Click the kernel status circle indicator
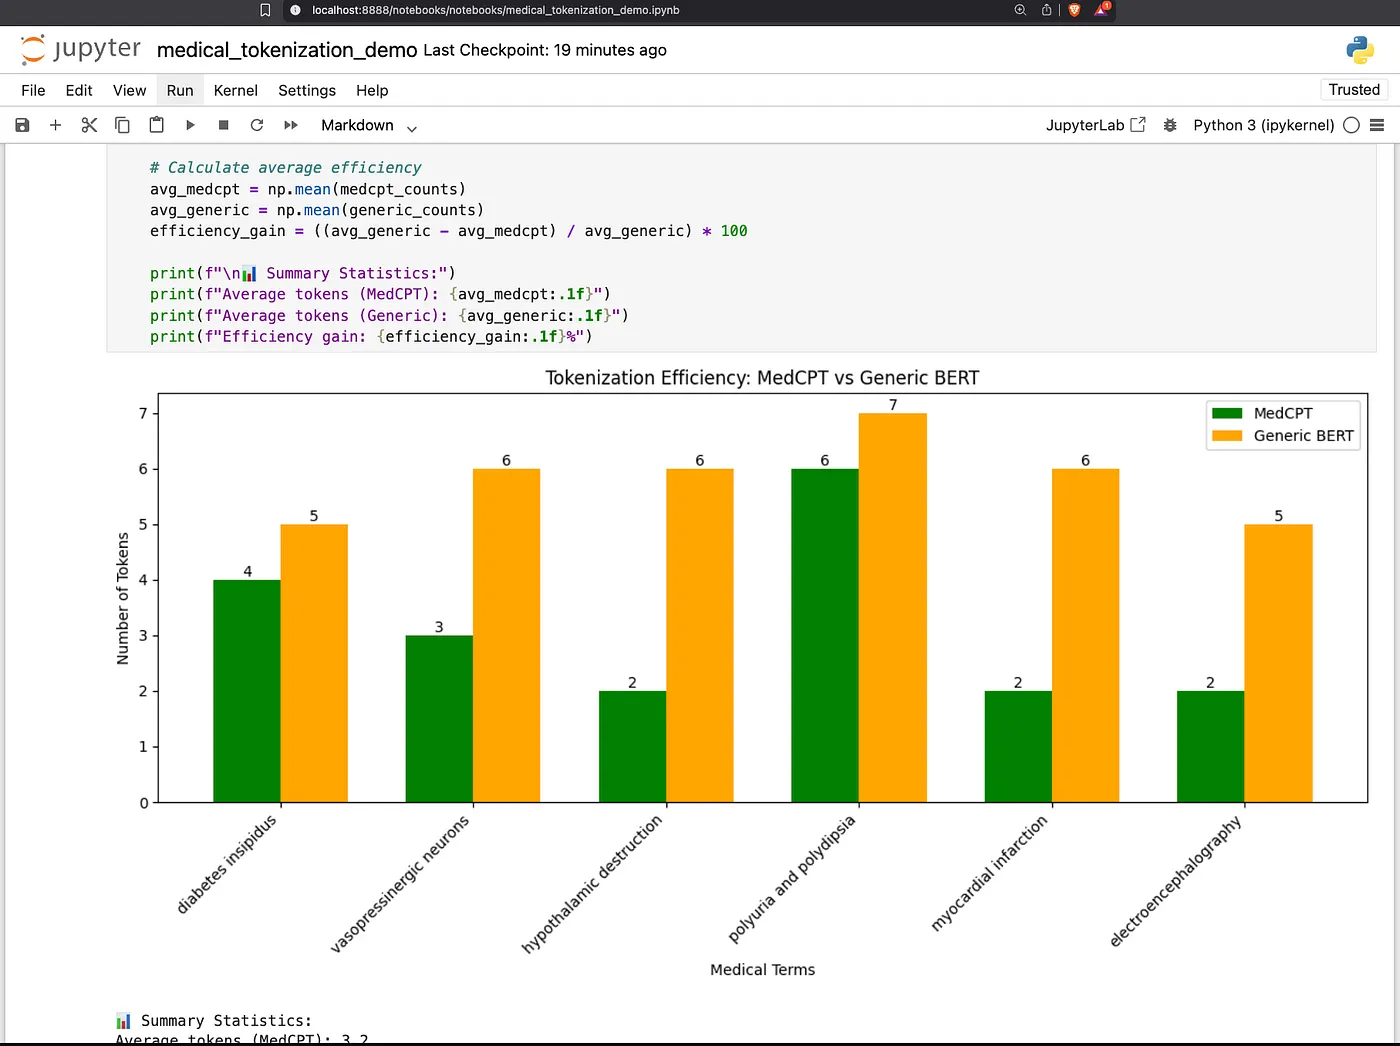The height and width of the screenshot is (1046, 1400). tap(1351, 125)
